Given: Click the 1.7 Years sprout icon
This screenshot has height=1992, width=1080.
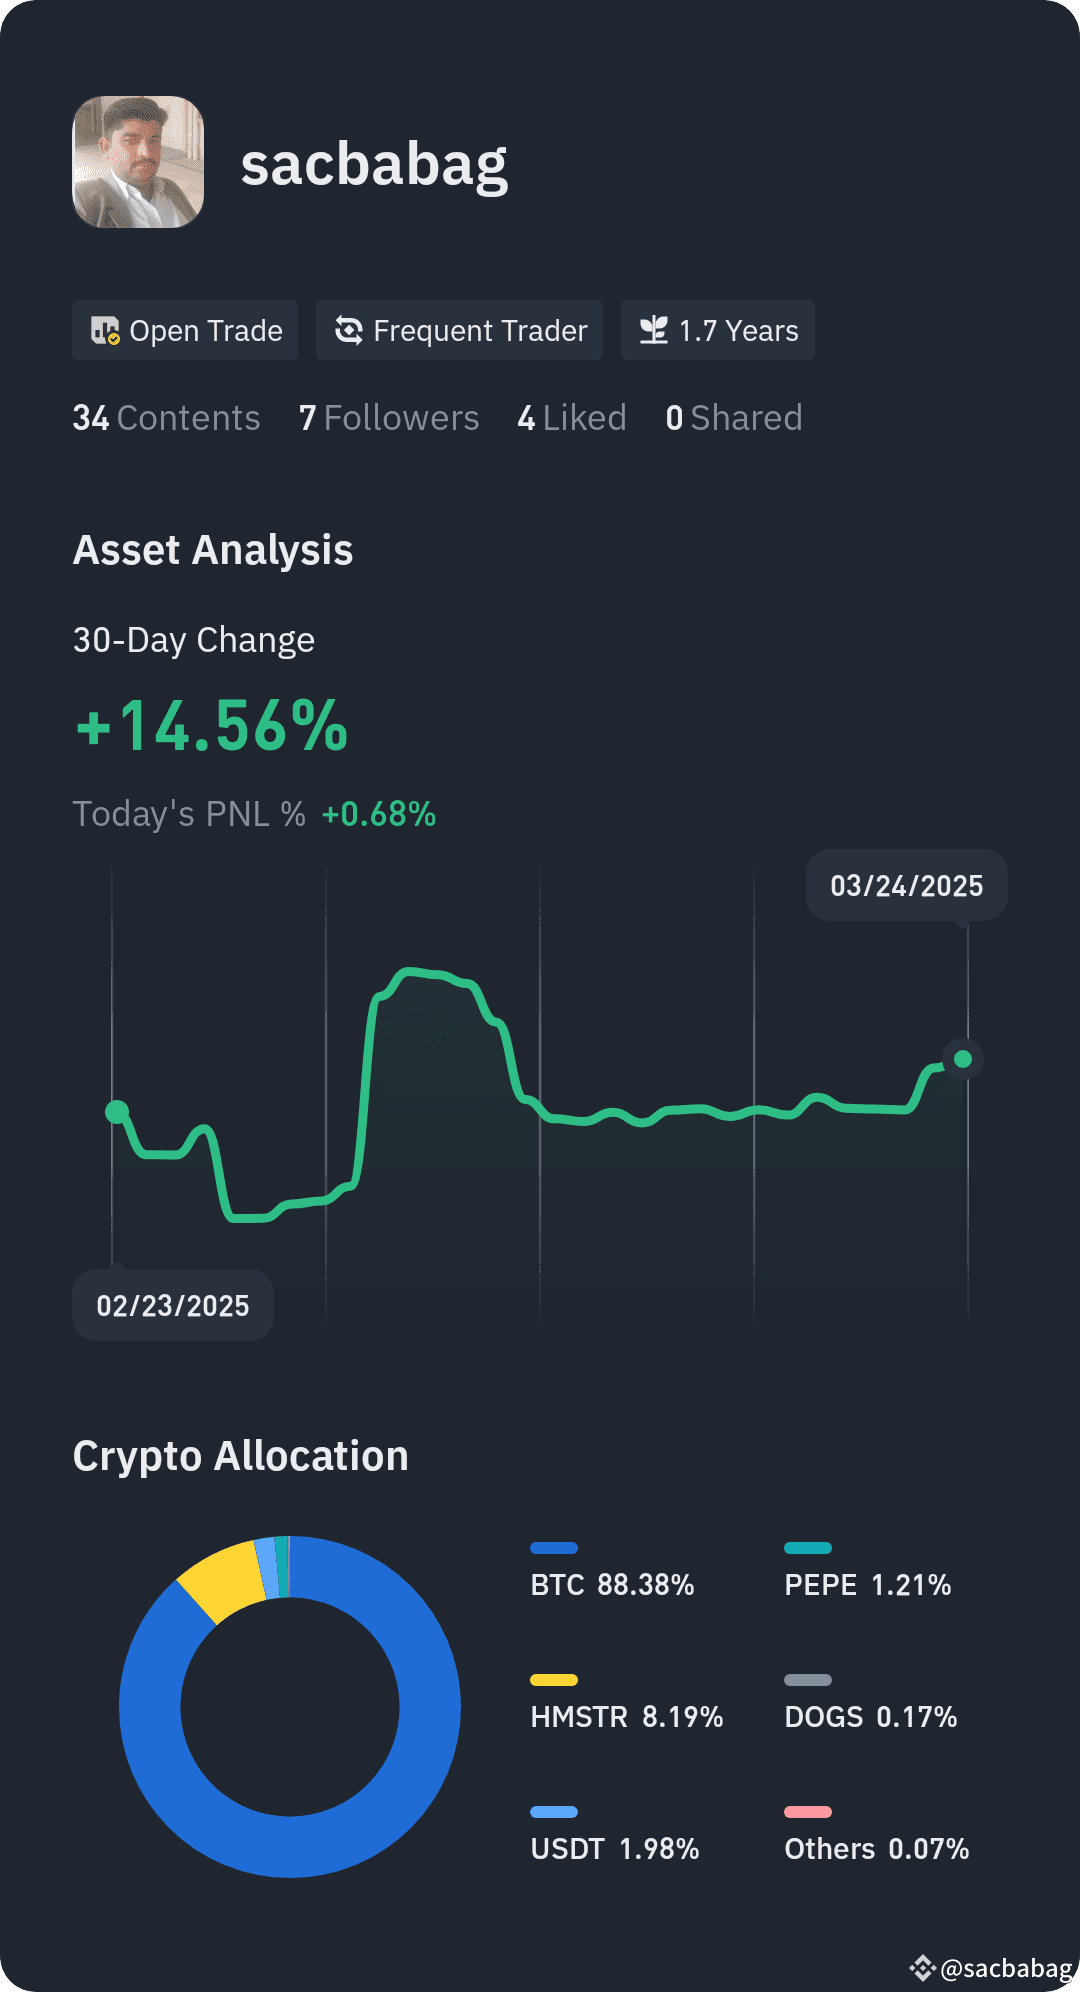Looking at the screenshot, I should tap(653, 330).
